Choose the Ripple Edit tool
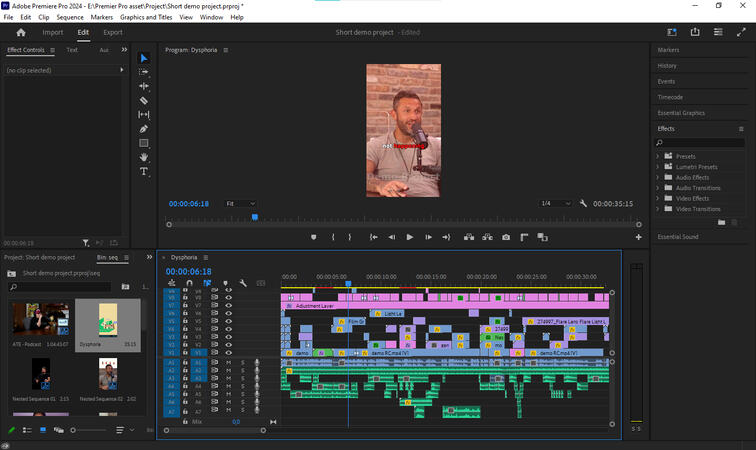Image resolution: width=756 pixels, height=450 pixels. pos(144,86)
